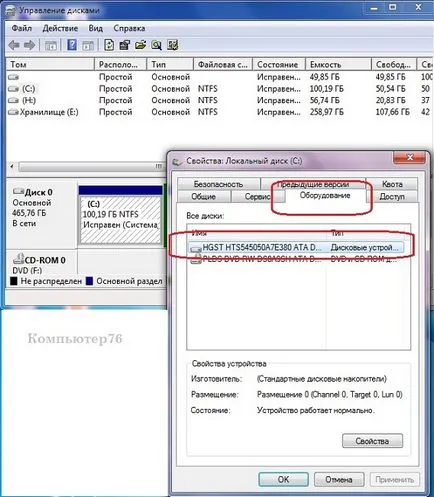Click the Отмена button
The image size is (434, 497).
point(339,479)
